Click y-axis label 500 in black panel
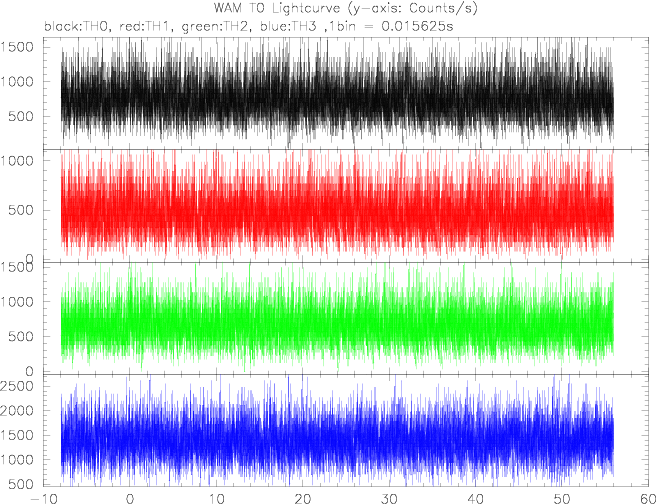 pos(23,116)
